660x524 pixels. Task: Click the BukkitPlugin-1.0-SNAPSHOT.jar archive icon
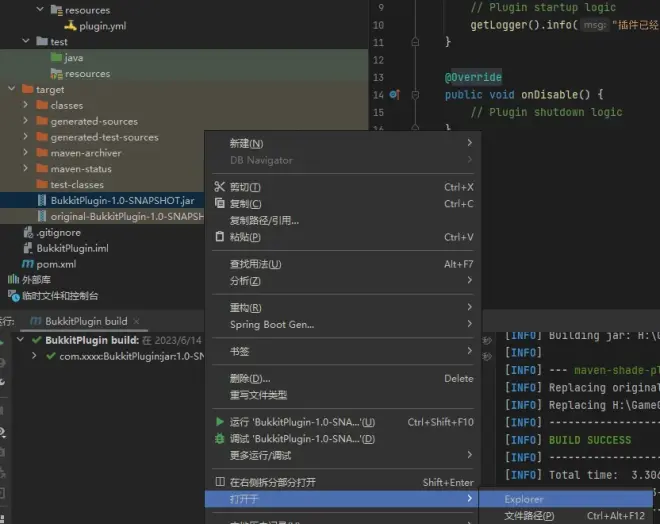[x=42, y=200]
